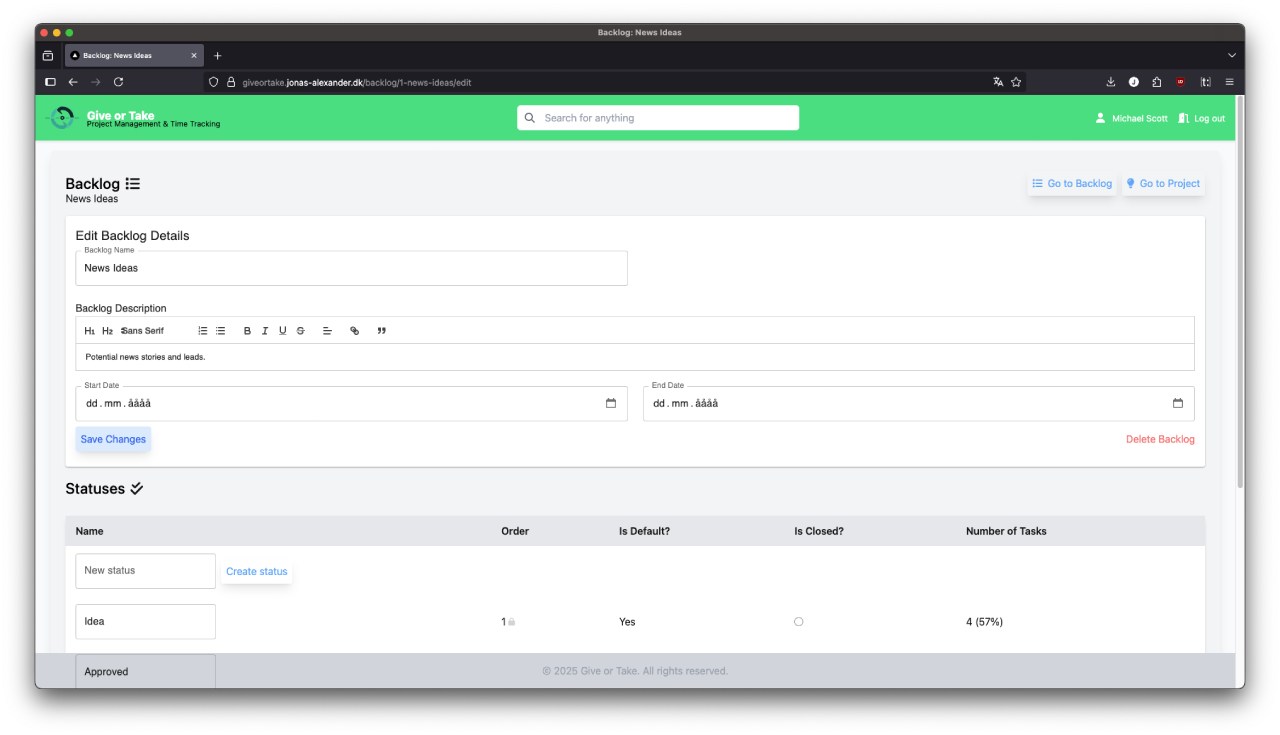
Task: Insert an ordered list in description
Action: (203, 331)
